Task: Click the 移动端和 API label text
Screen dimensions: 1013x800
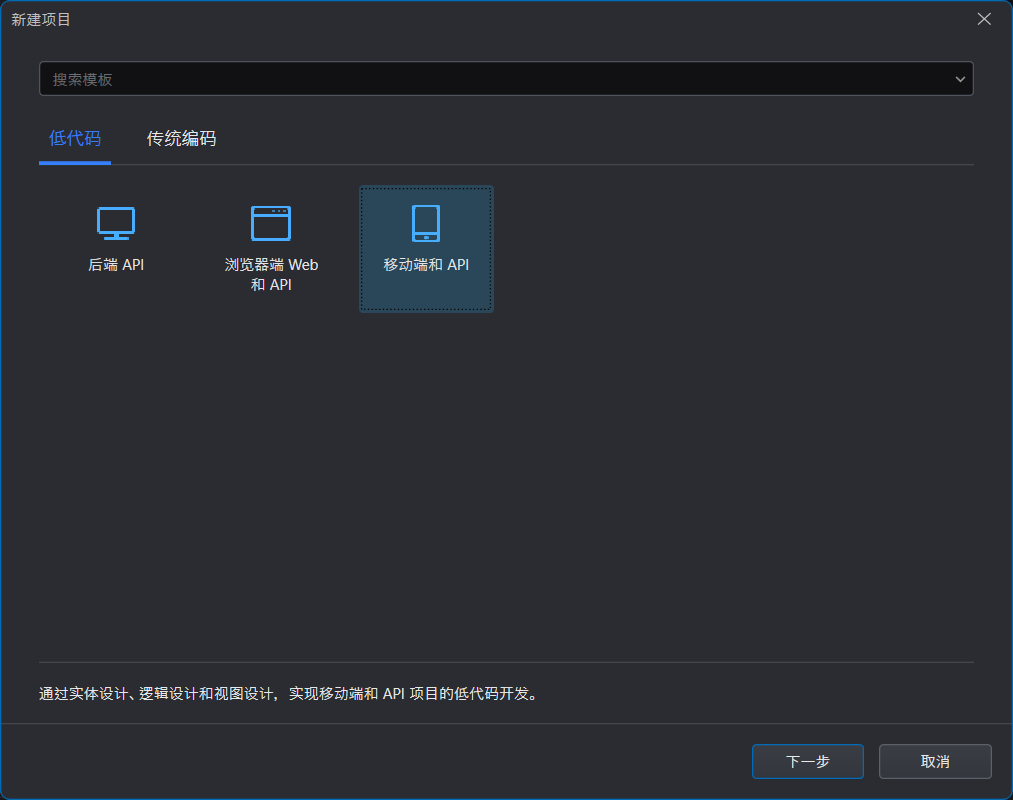Action: point(426,266)
